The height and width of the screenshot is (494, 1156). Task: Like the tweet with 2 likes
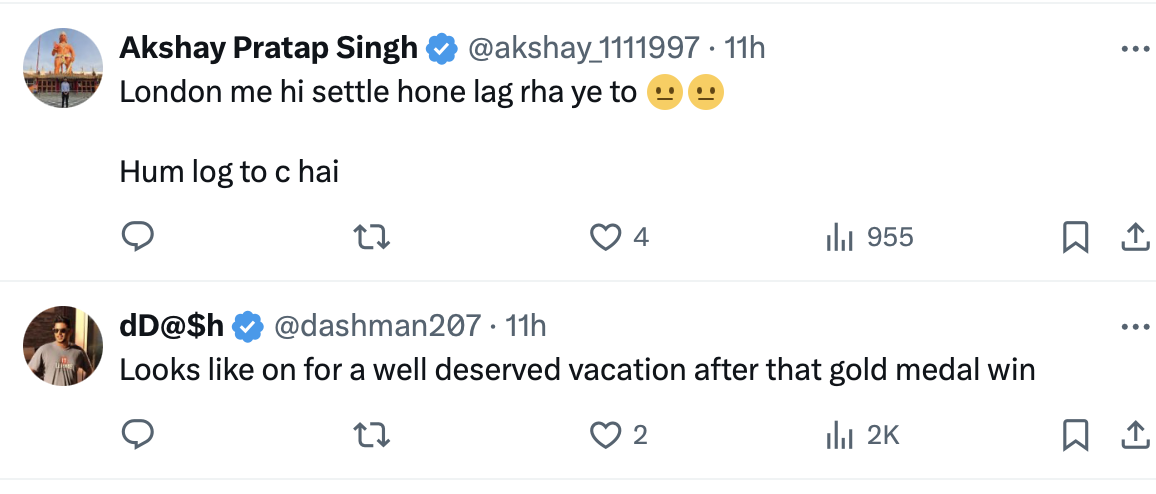pos(605,435)
